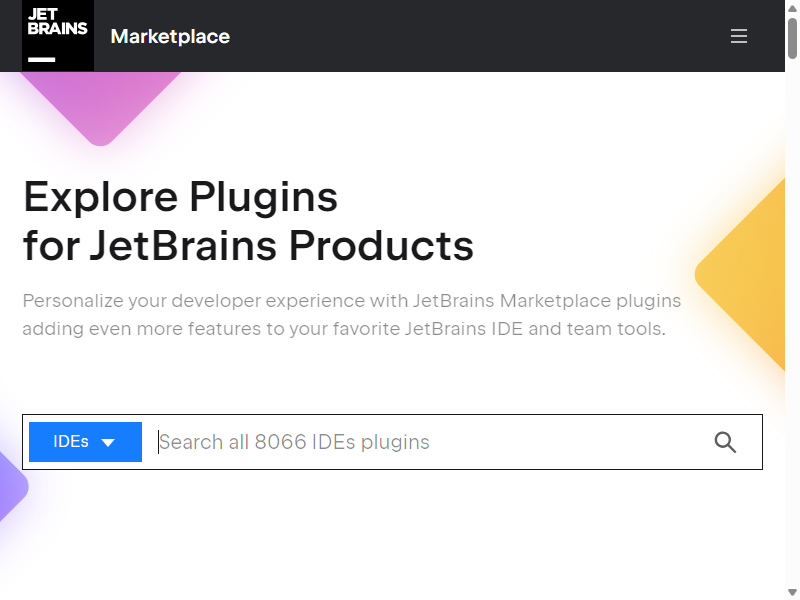Click the vertical scrollbar thumb
Screen dimensions: 800x600
coord(792,38)
